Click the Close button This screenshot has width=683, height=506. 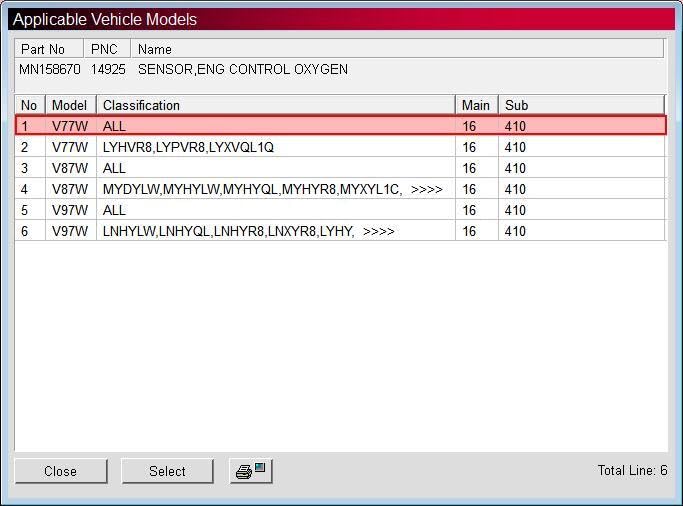61,471
